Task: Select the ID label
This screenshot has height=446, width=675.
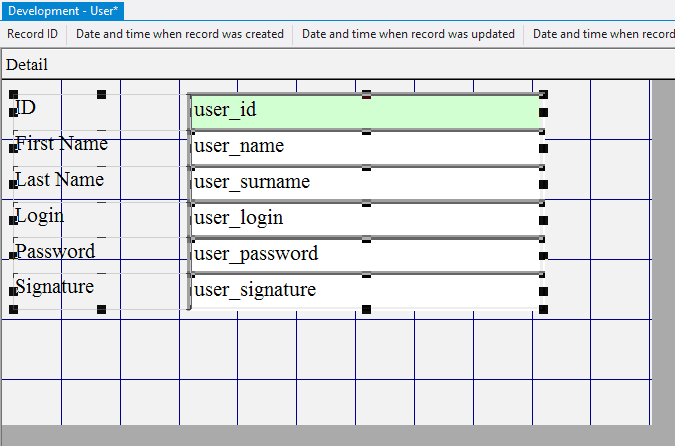Action: click(x=27, y=108)
